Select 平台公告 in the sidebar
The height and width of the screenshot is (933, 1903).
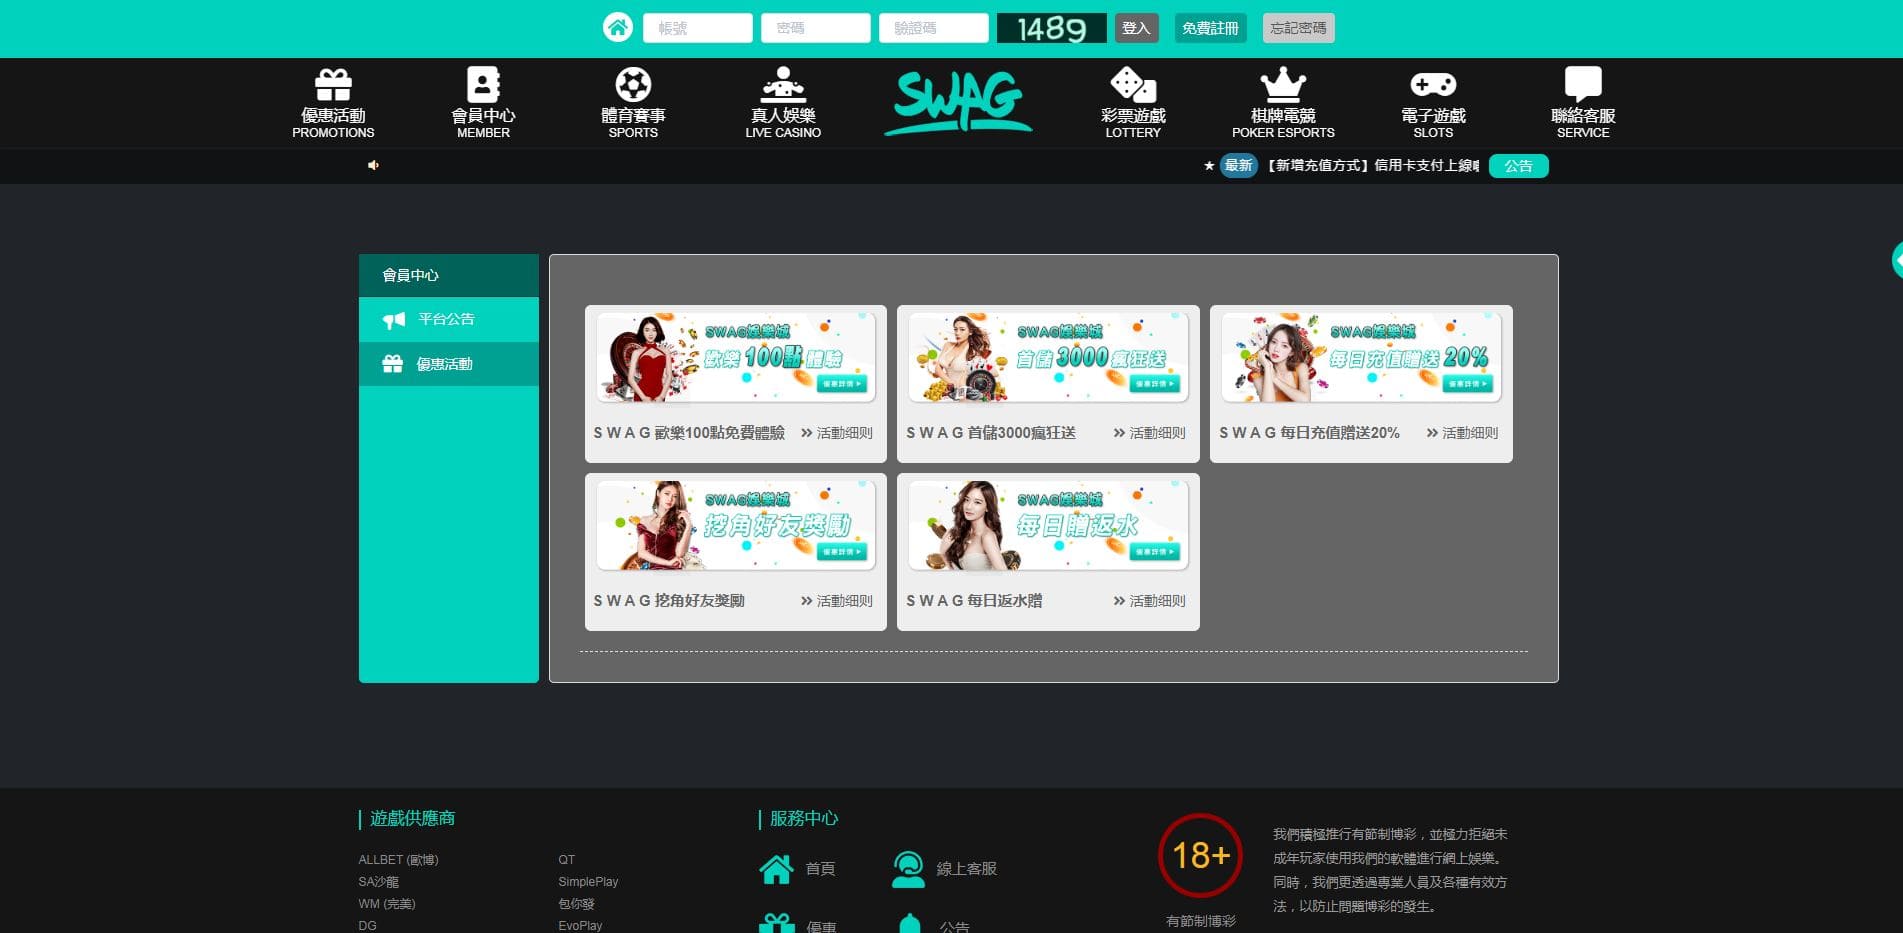(446, 319)
